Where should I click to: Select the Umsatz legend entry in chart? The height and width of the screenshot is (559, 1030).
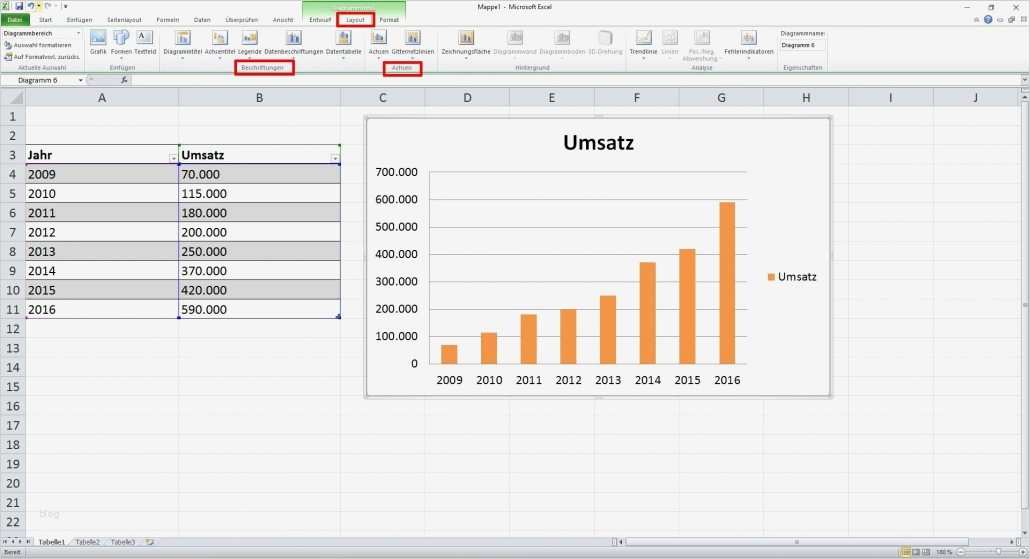click(792, 277)
